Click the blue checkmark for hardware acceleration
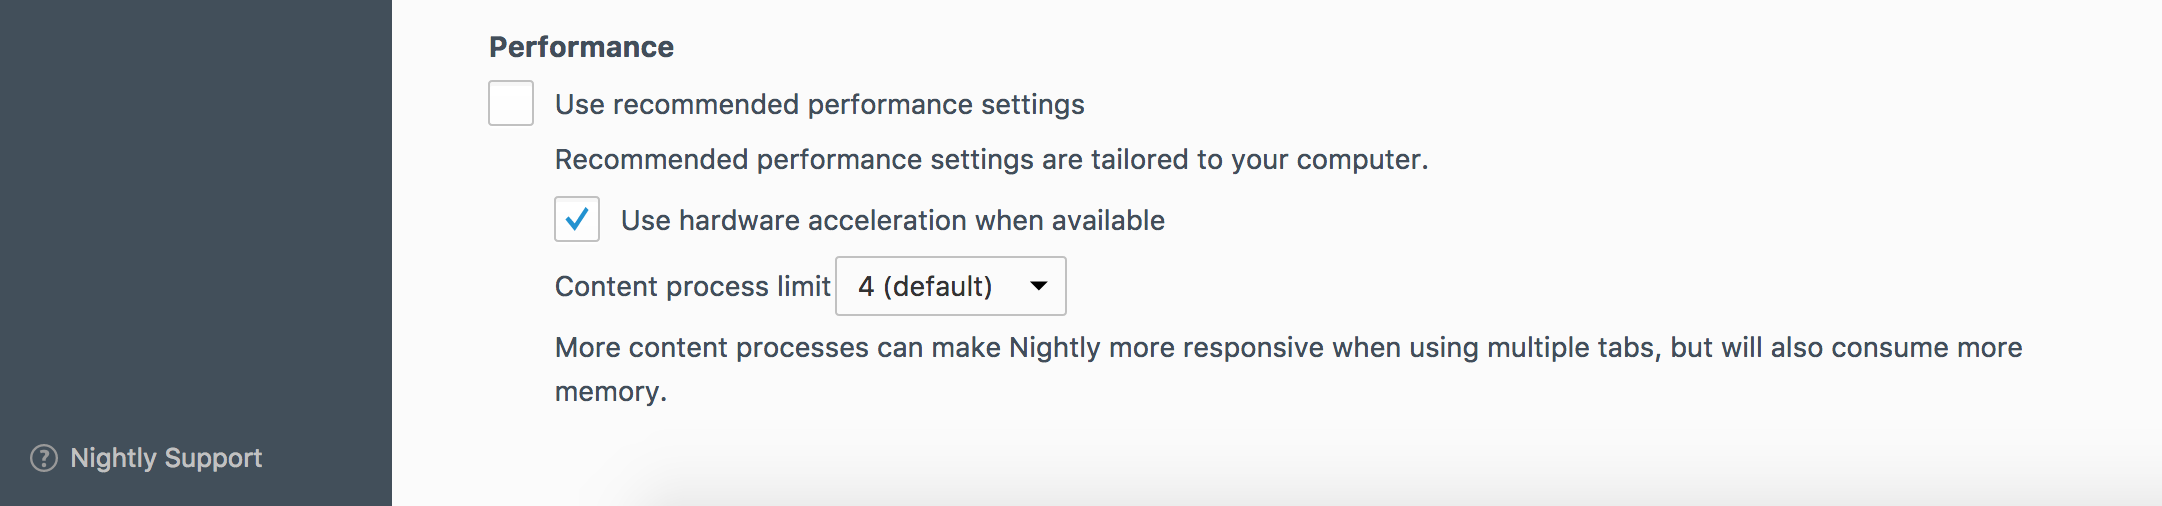The image size is (2162, 506). (577, 219)
